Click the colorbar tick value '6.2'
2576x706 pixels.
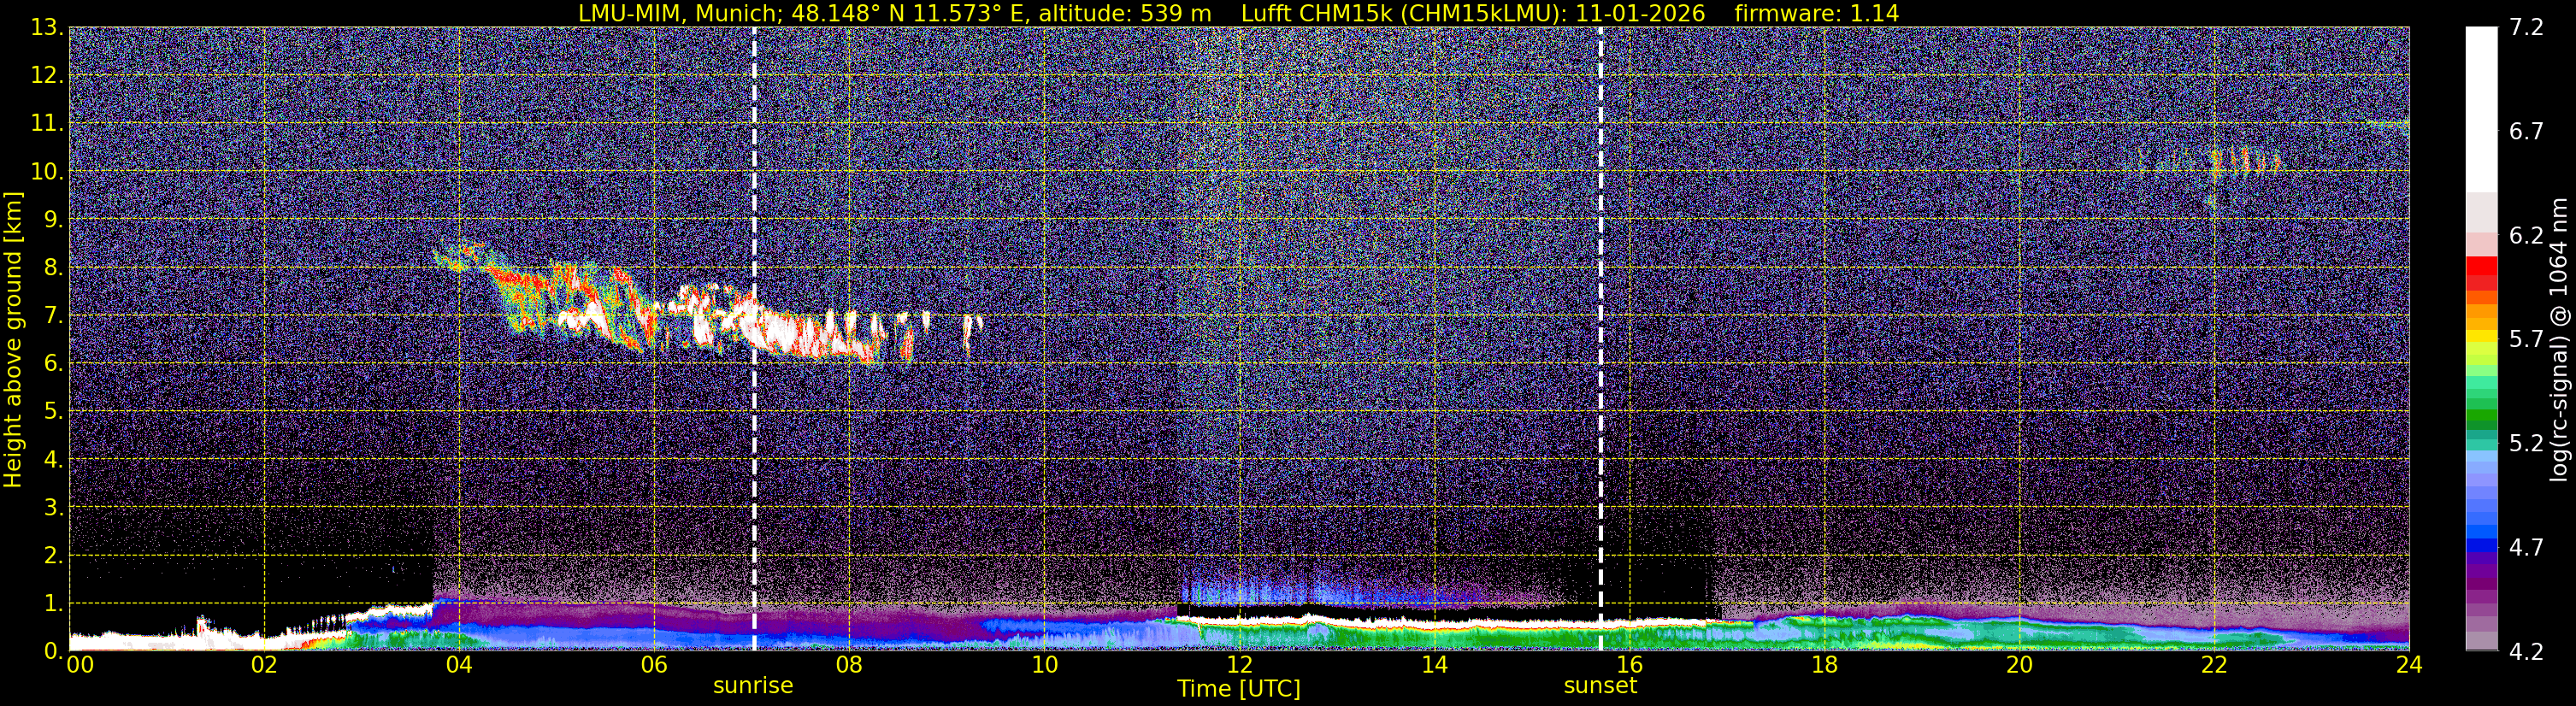[2526, 236]
